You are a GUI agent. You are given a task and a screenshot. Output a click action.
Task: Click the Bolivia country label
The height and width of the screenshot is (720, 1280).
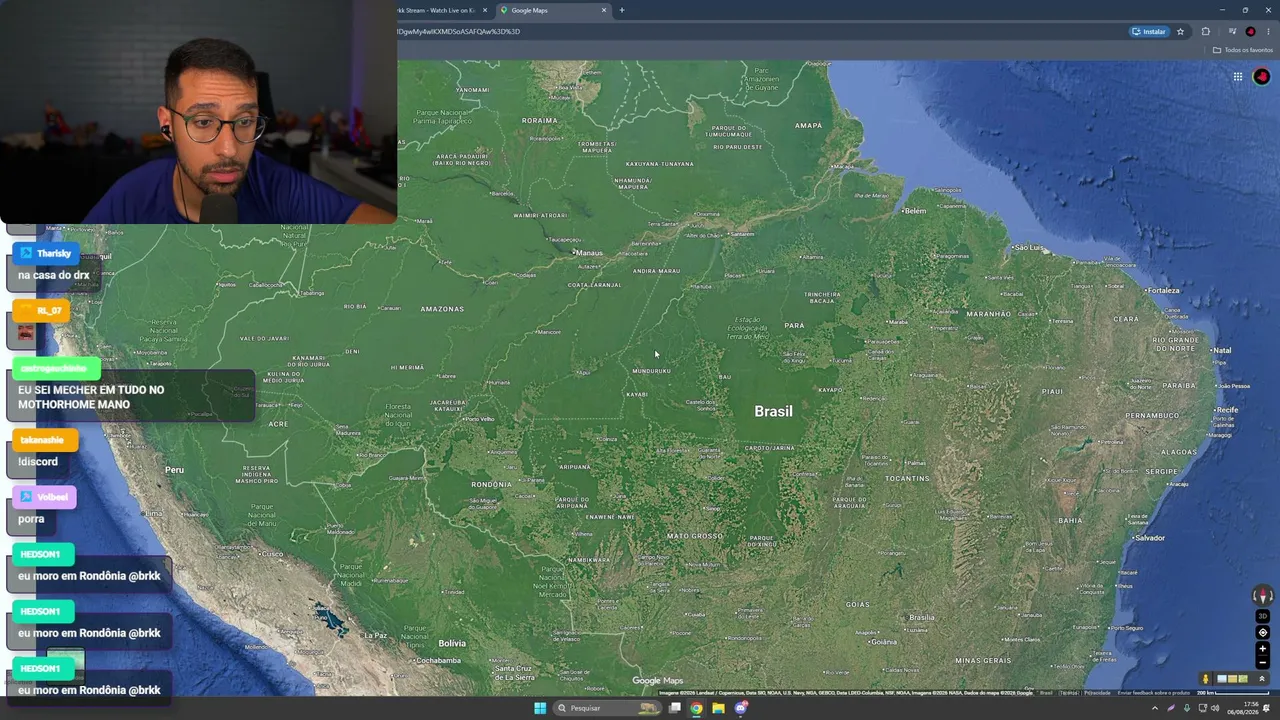[452, 643]
